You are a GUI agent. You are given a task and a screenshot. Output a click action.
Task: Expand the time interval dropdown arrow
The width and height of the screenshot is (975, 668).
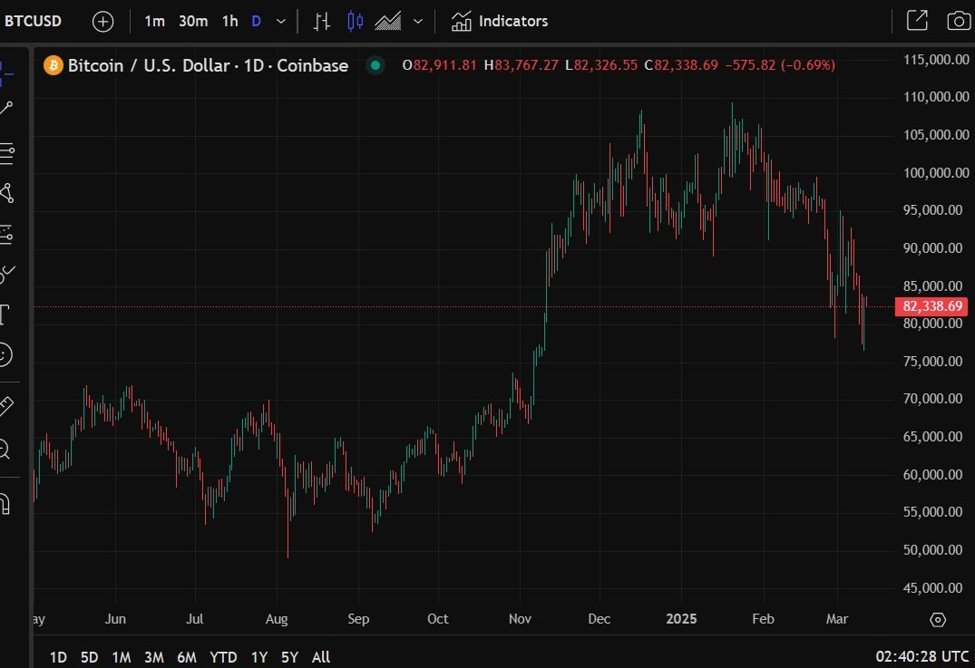click(x=281, y=21)
